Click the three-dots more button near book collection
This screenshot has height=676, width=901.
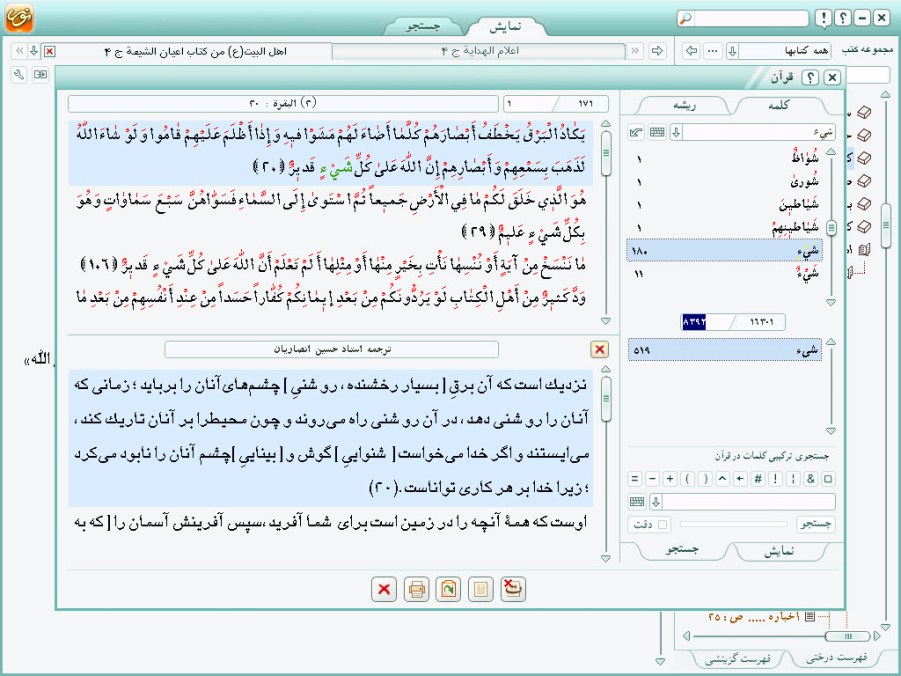tap(713, 51)
